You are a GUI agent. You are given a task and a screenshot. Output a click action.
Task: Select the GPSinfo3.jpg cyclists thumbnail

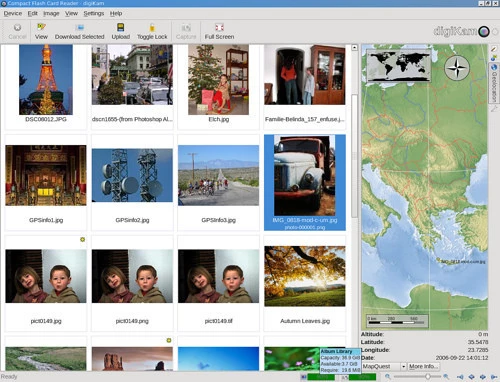[x=218, y=175]
